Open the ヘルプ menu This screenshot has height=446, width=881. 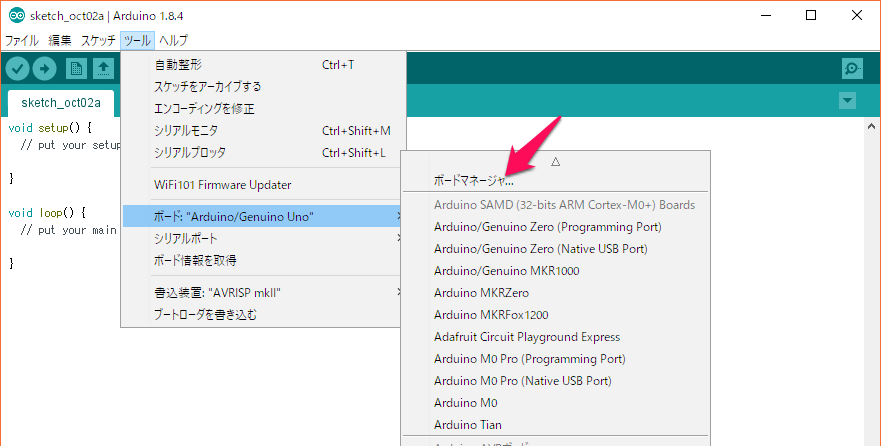[x=173, y=41]
